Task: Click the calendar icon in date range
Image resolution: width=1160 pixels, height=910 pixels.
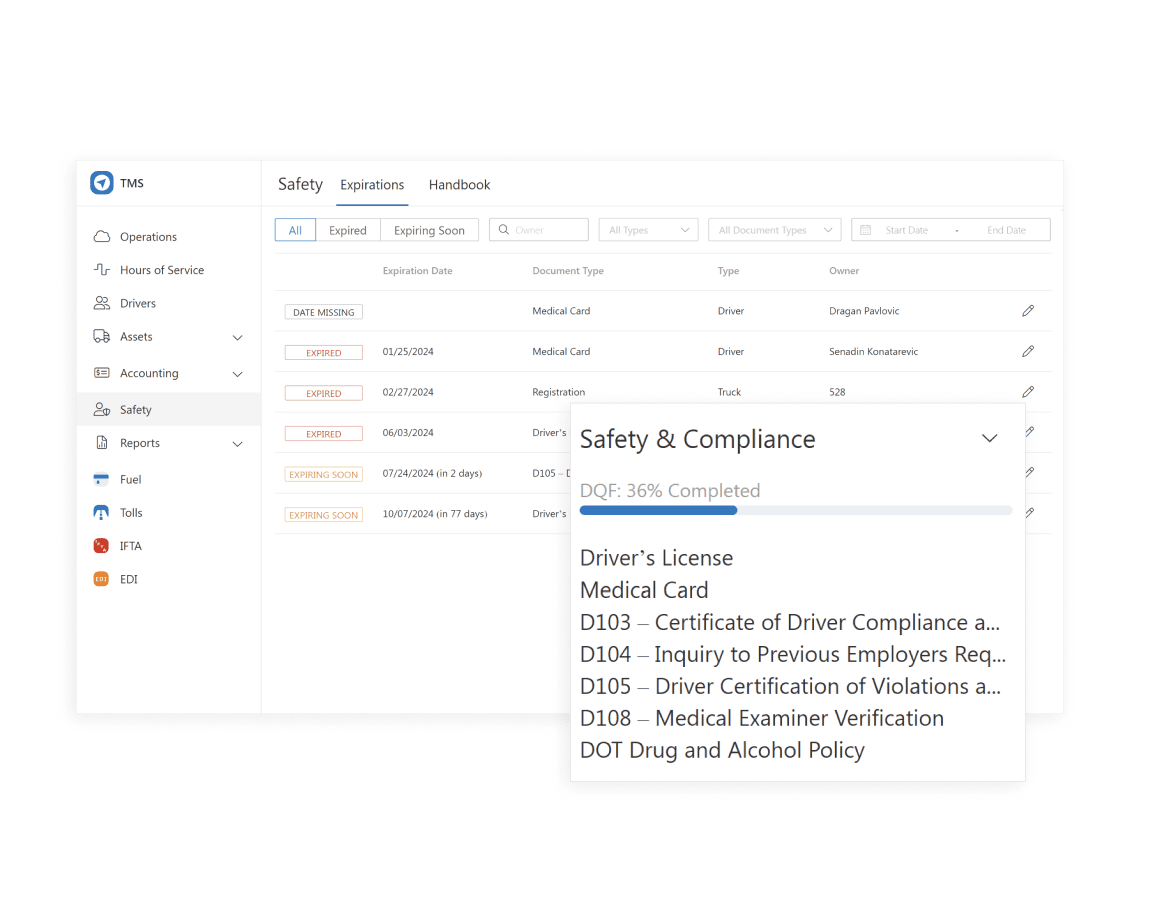Action: pos(865,230)
